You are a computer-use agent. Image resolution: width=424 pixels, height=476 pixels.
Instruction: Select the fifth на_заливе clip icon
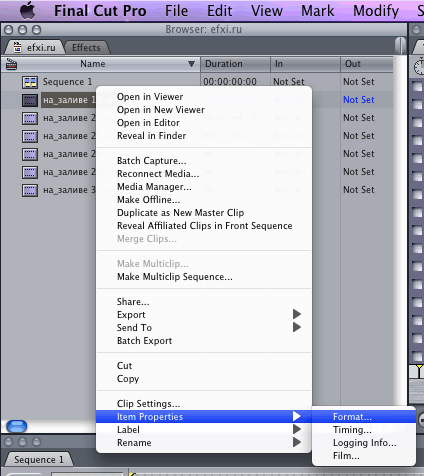(x=30, y=172)
